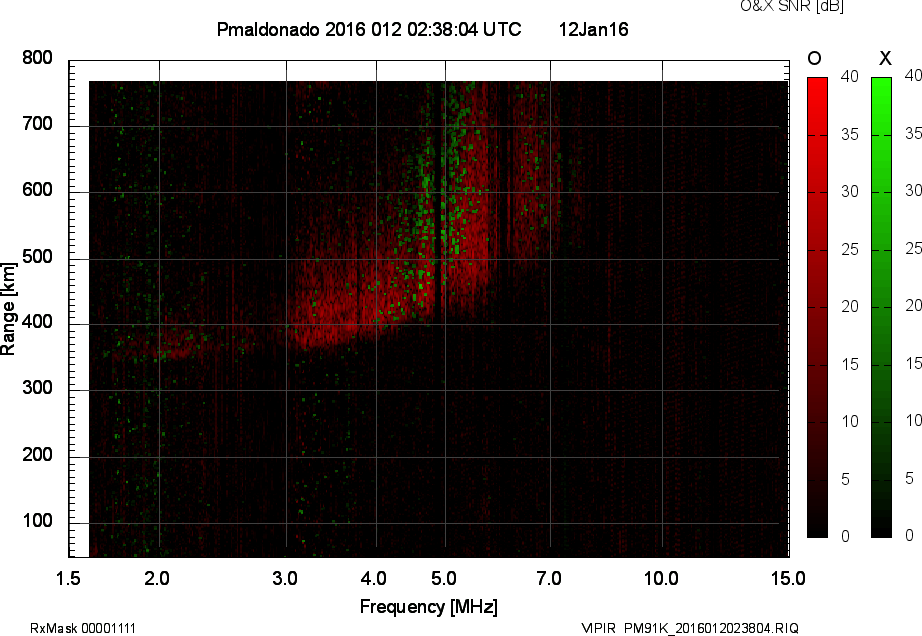Click the plot title 'Pmaldonado 2016 012 02:38:04 UTC'

[369, 29]
